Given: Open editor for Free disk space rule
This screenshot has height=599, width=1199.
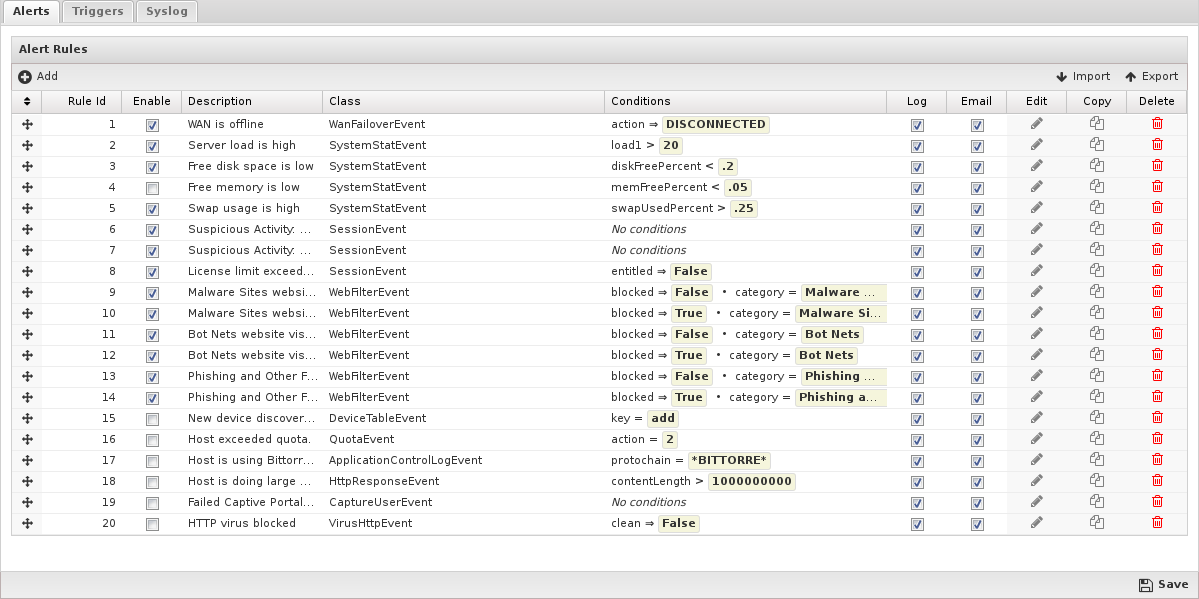Looking at the screenshot, I should click(1036, 166).
